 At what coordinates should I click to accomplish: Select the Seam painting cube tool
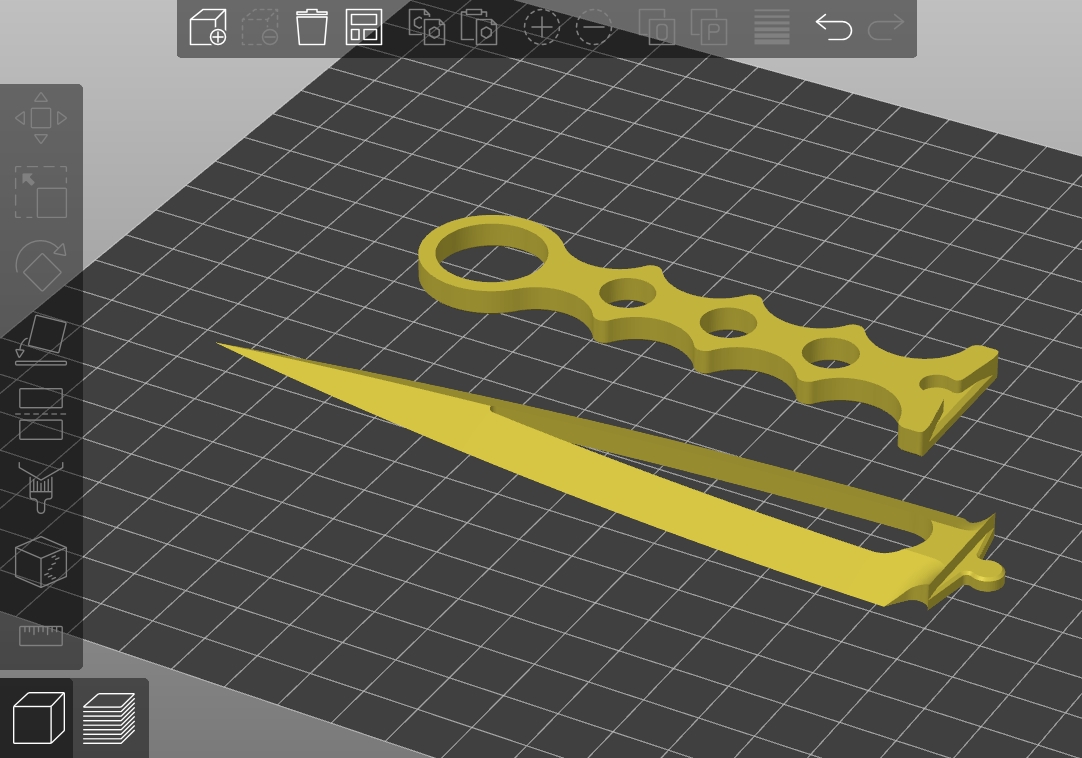(x=41, y=562)
